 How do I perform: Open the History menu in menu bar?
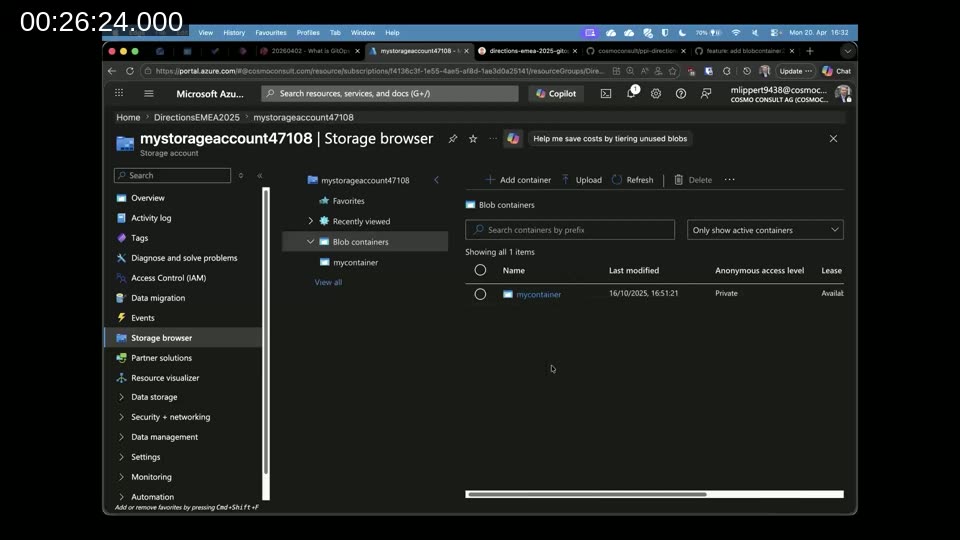(234, 33)
